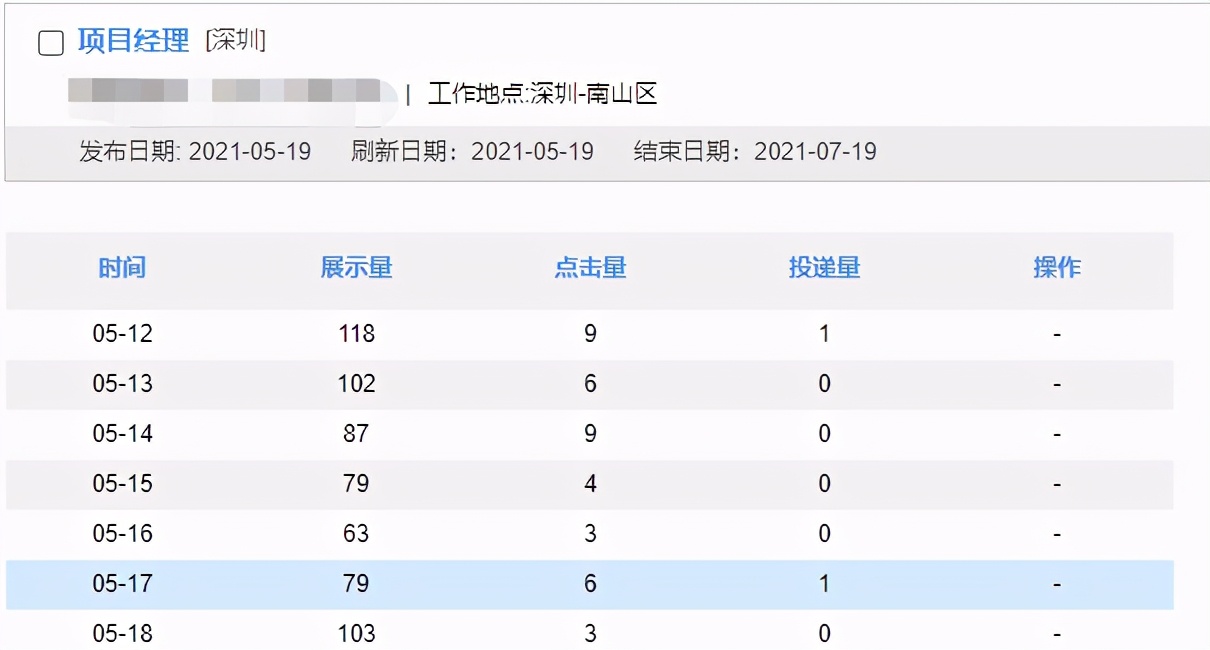Sort by the 投递量 column header
This screenshot has height=650, width=1210.
[x=824, y=268]
